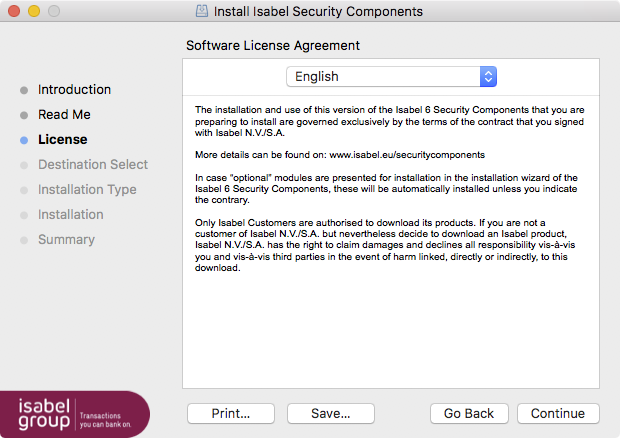Click inside the license agreement text area
This screenshot has height=438, width=620.
click(391, 242)
